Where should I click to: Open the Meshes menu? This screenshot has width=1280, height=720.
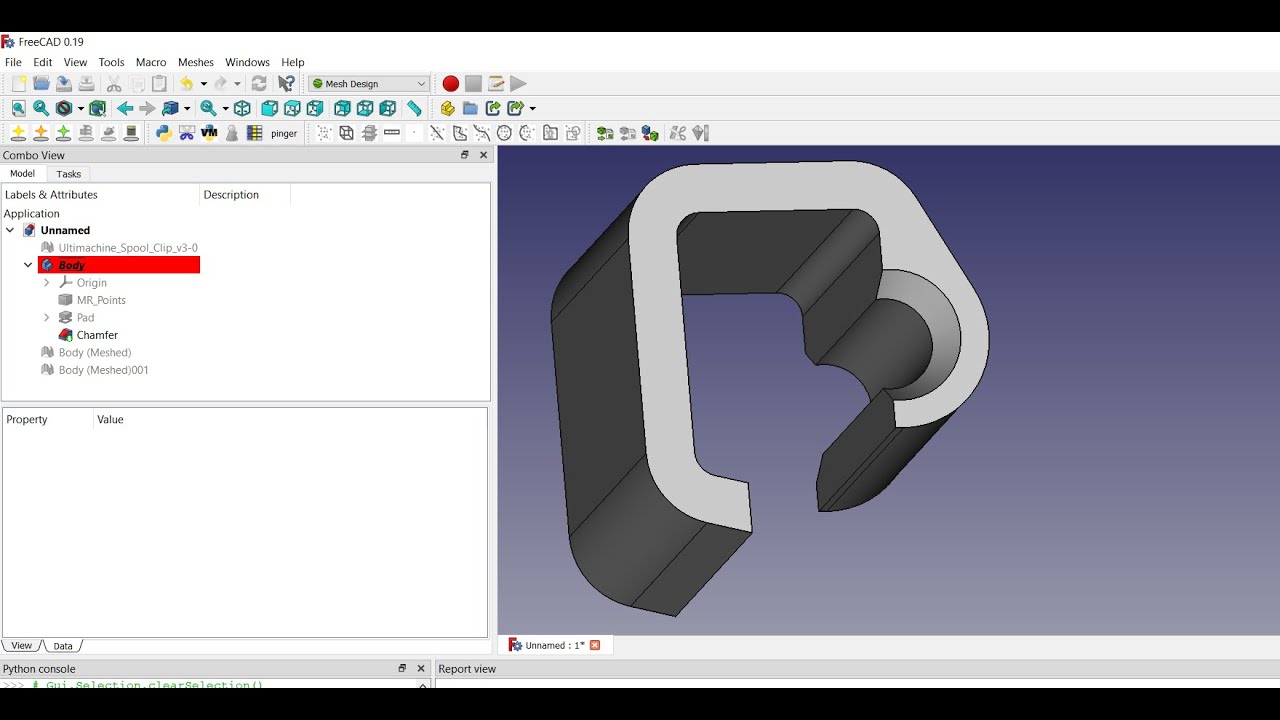coord(196,62)
